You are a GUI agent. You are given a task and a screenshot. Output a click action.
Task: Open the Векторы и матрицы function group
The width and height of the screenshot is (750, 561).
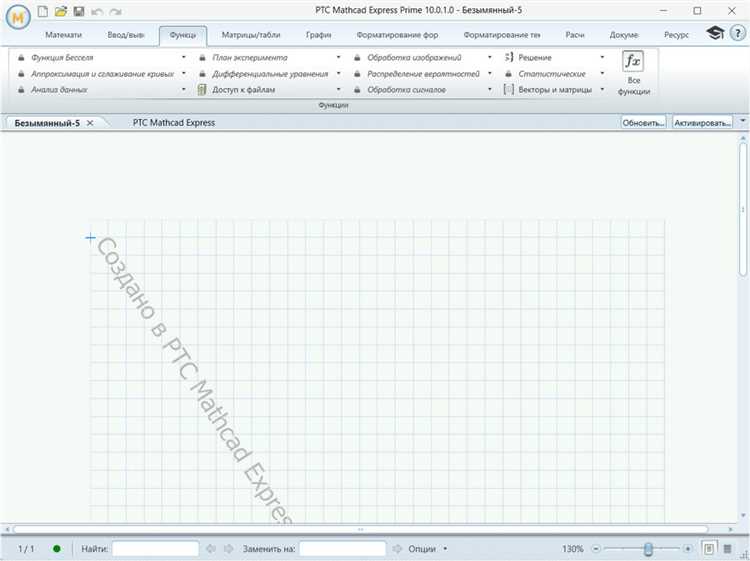[x=553, y=89]
